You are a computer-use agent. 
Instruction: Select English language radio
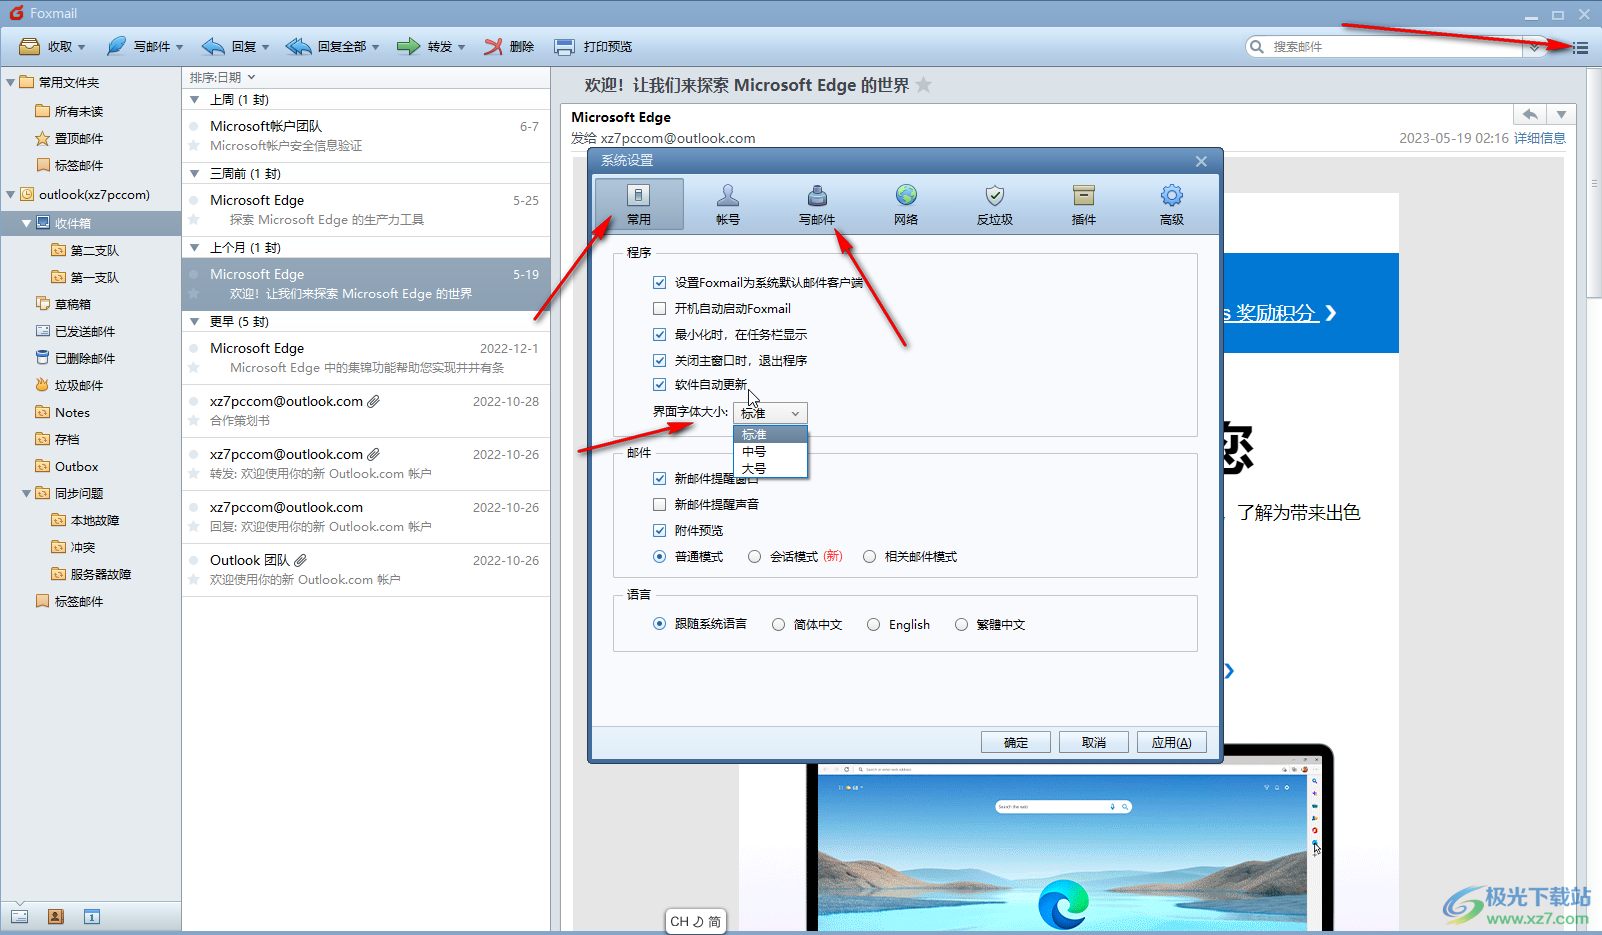coord(874,625)
